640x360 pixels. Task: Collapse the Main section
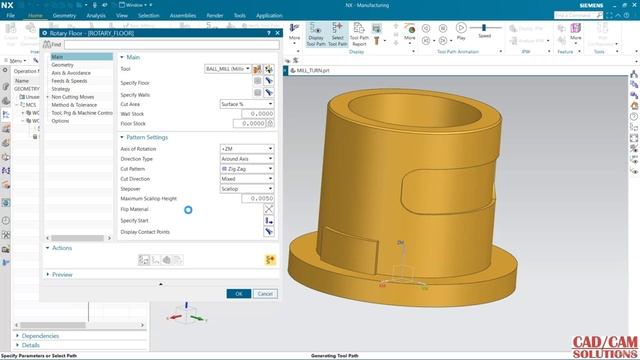click(122, 57)
